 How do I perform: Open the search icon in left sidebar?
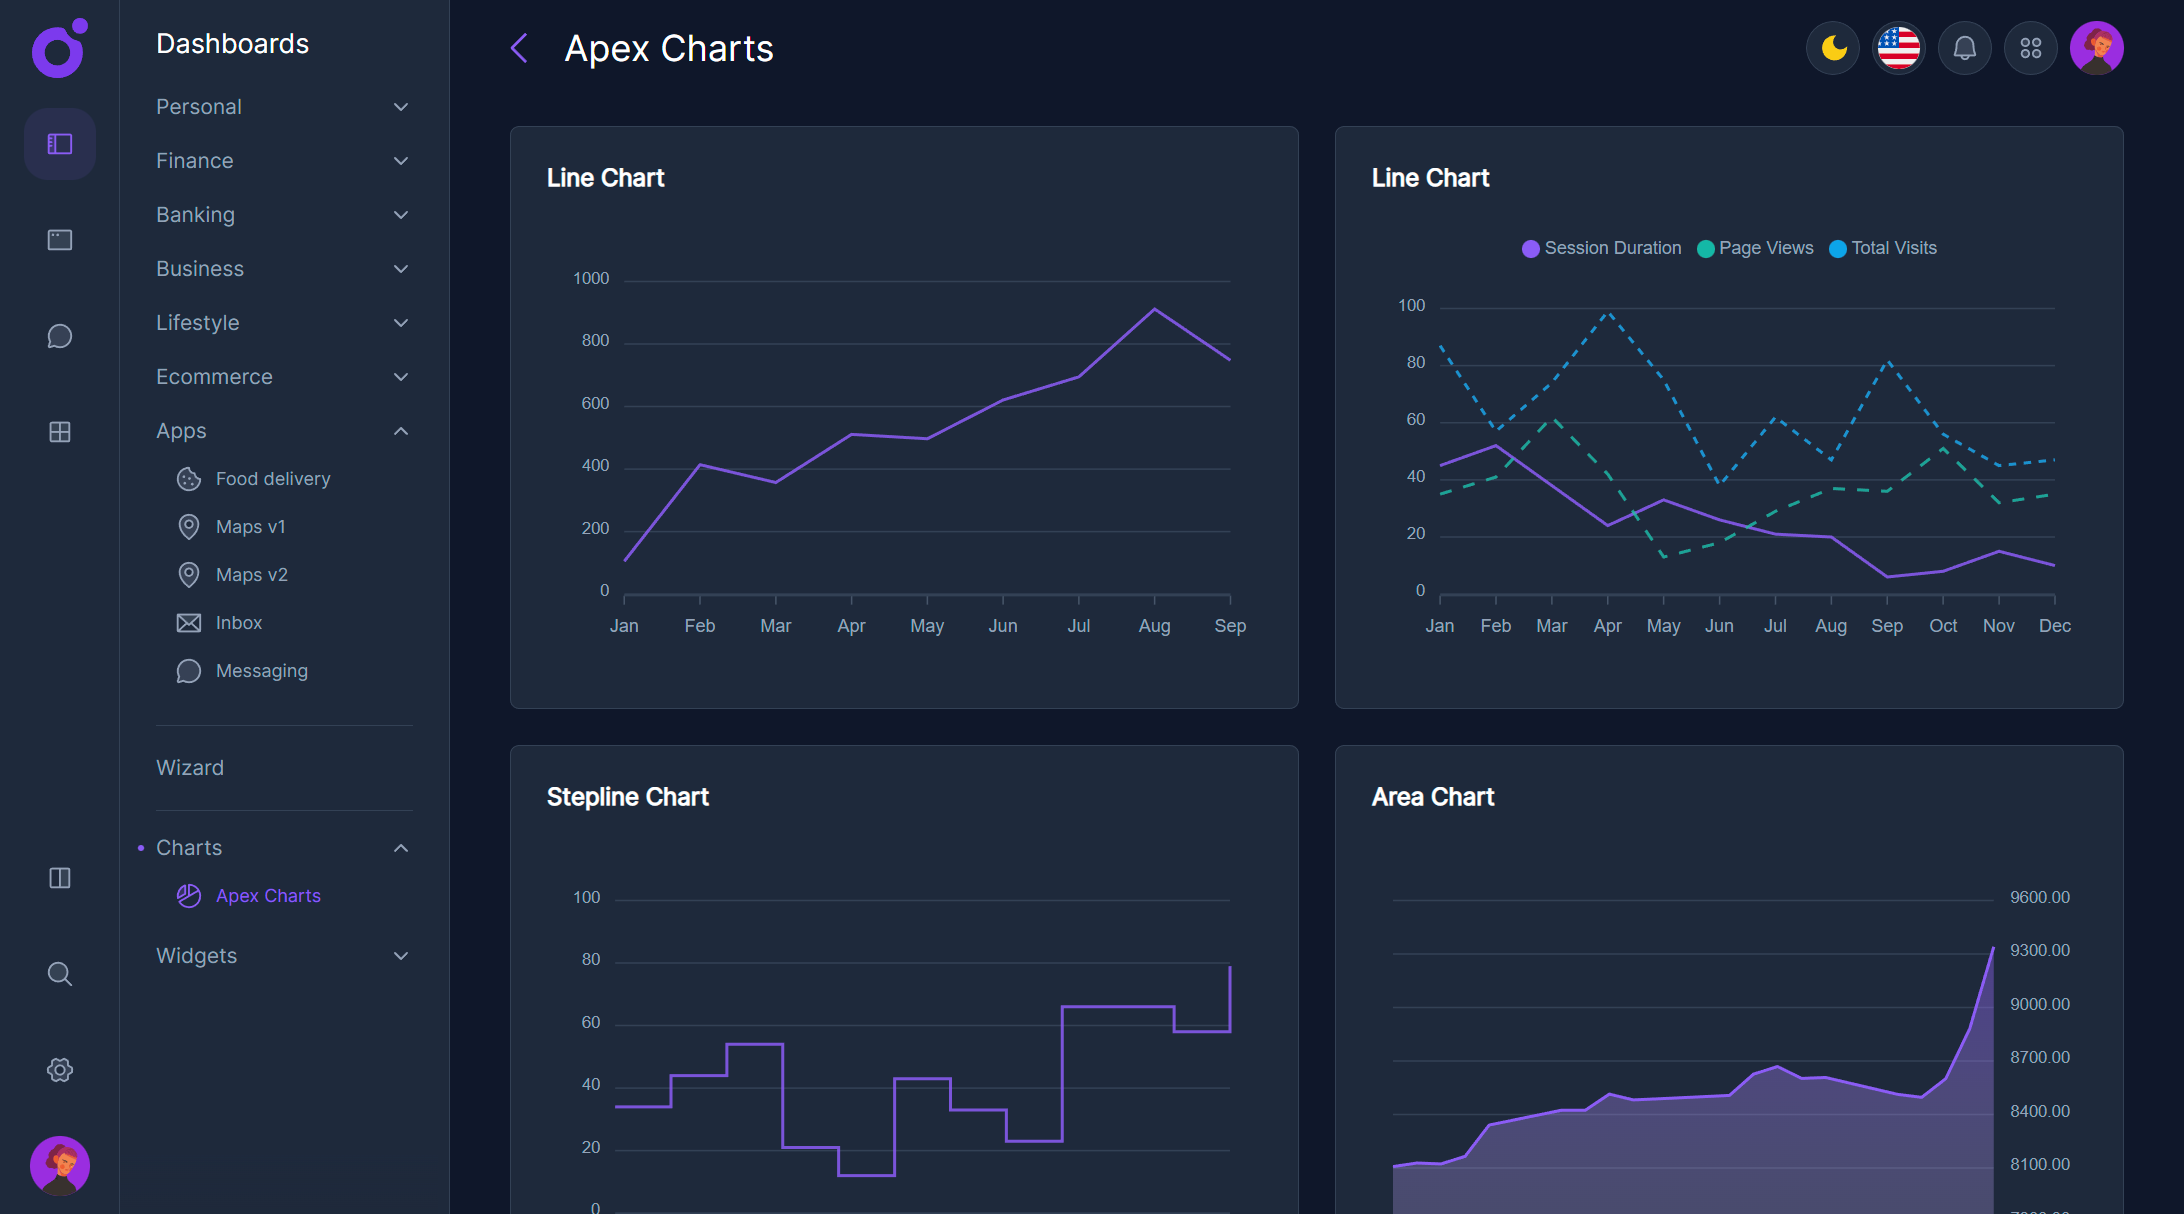click(x=59, y=973)
